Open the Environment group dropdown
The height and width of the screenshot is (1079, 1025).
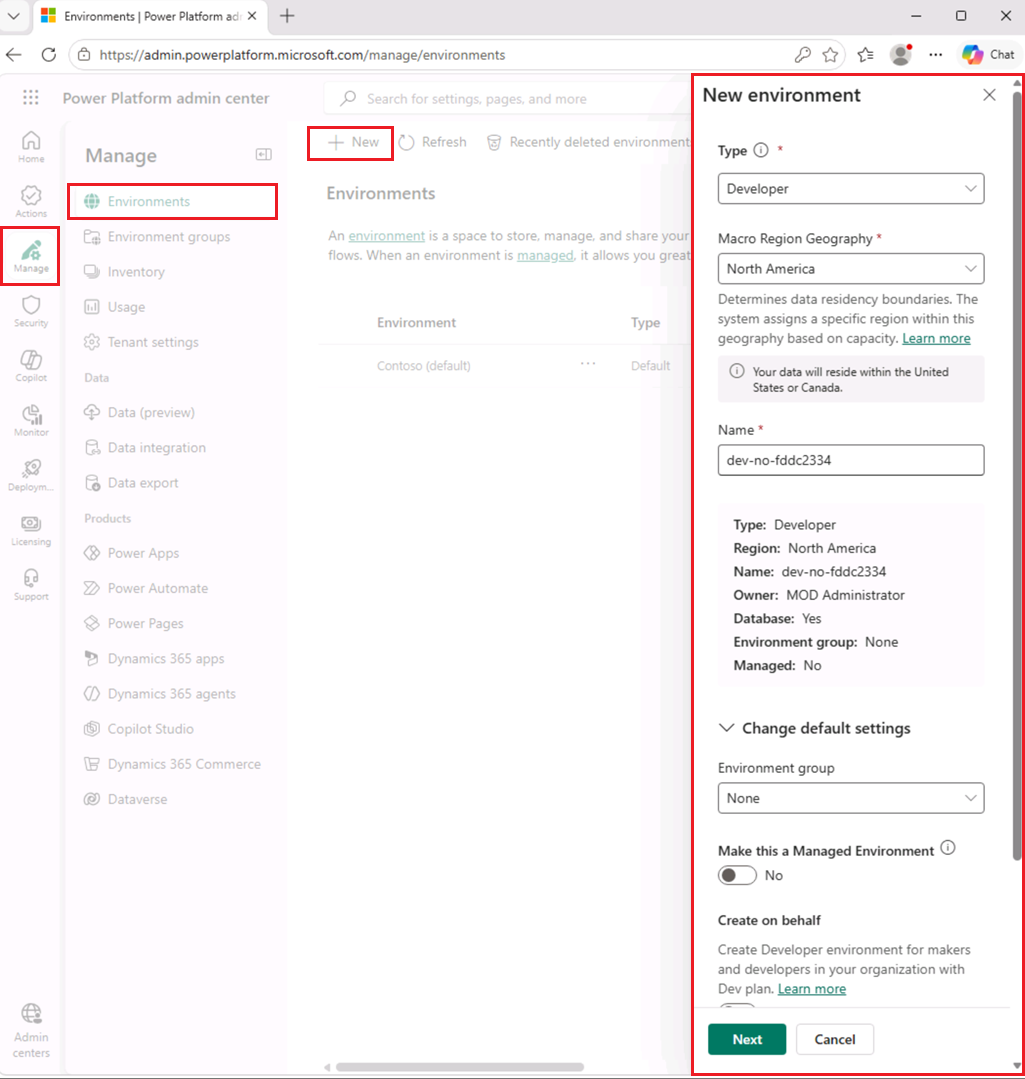click(x=851, y=798)
